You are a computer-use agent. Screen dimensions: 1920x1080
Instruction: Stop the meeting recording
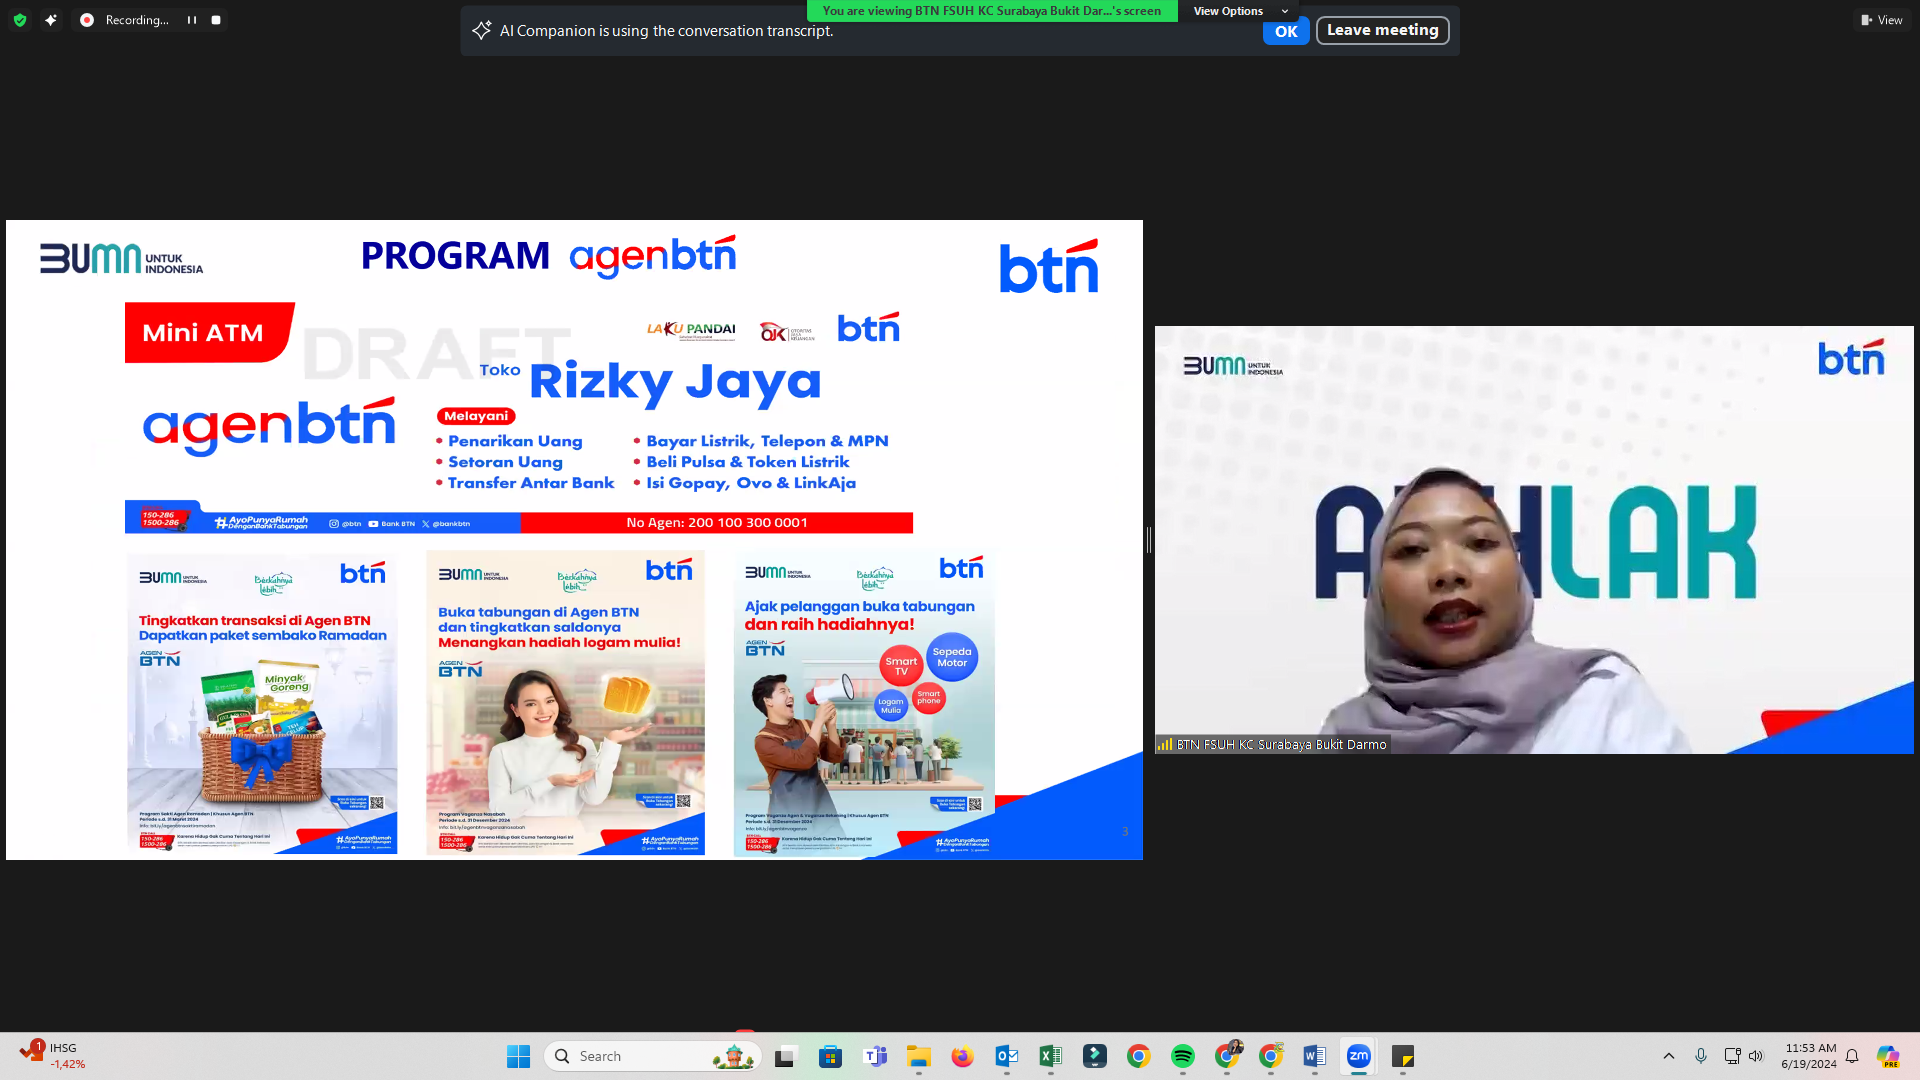(216, 20)
